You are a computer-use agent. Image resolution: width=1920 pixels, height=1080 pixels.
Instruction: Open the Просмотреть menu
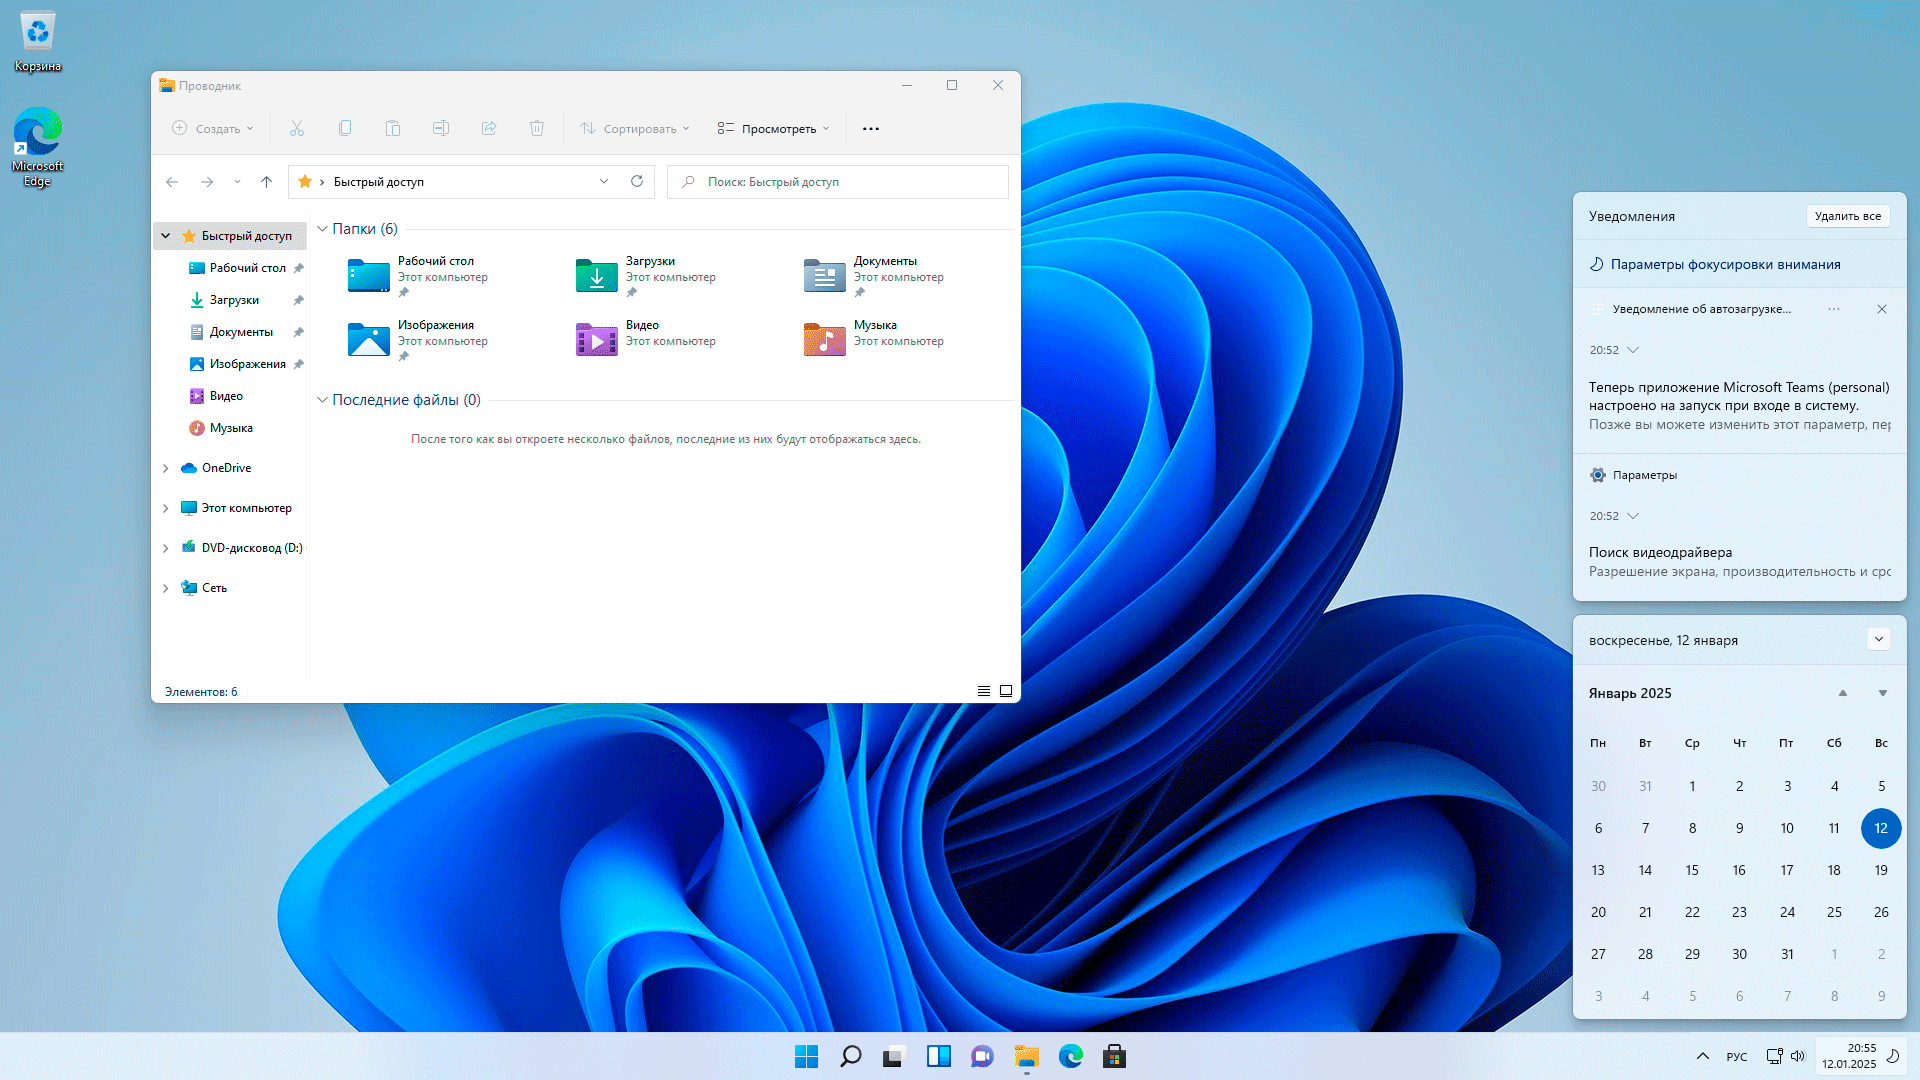773,128
